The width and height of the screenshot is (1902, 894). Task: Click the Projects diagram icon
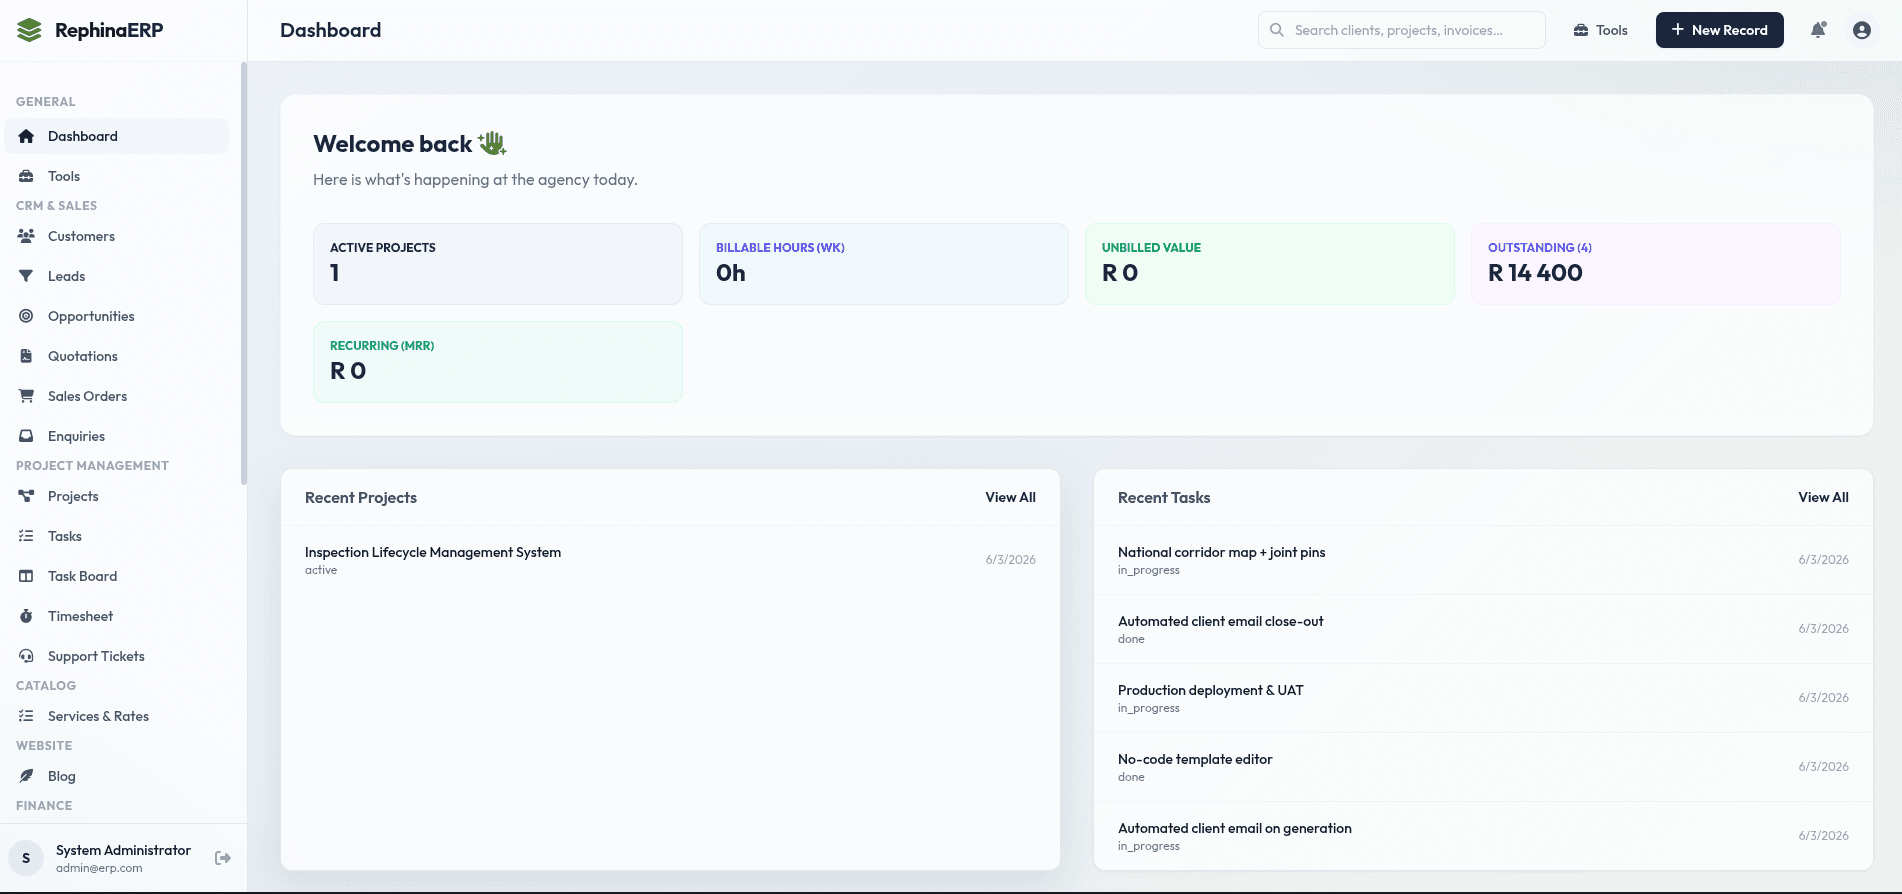26,496
